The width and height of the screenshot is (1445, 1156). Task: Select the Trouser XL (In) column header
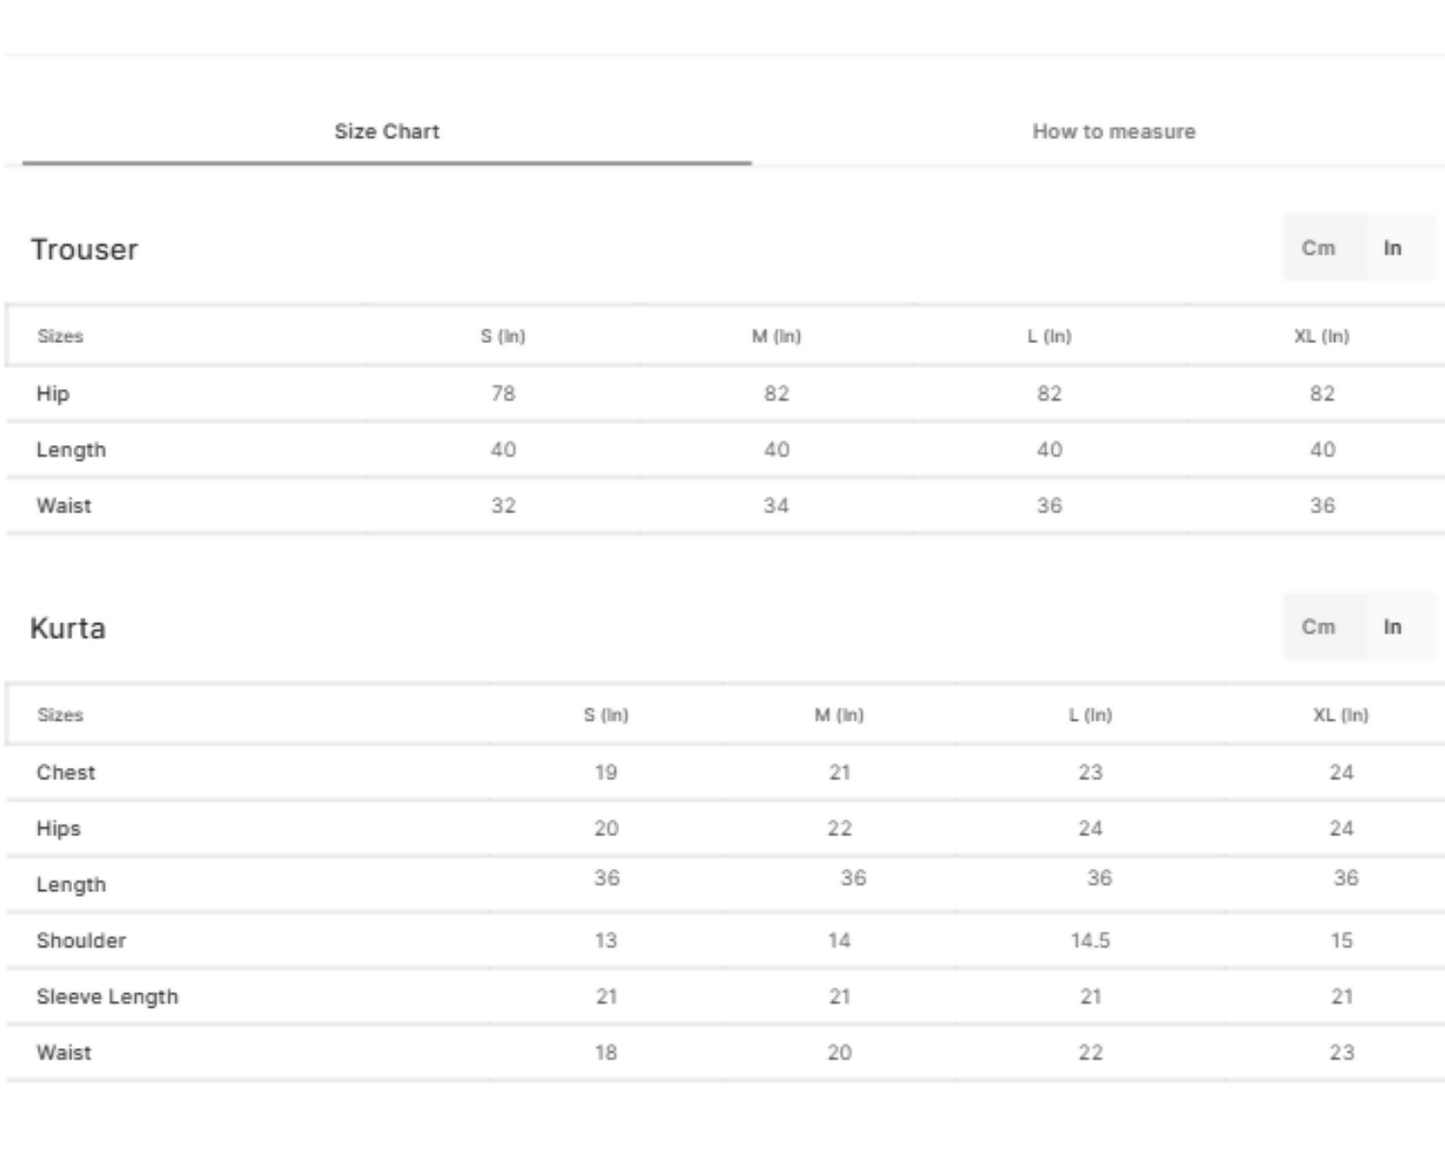(1321, 336)
